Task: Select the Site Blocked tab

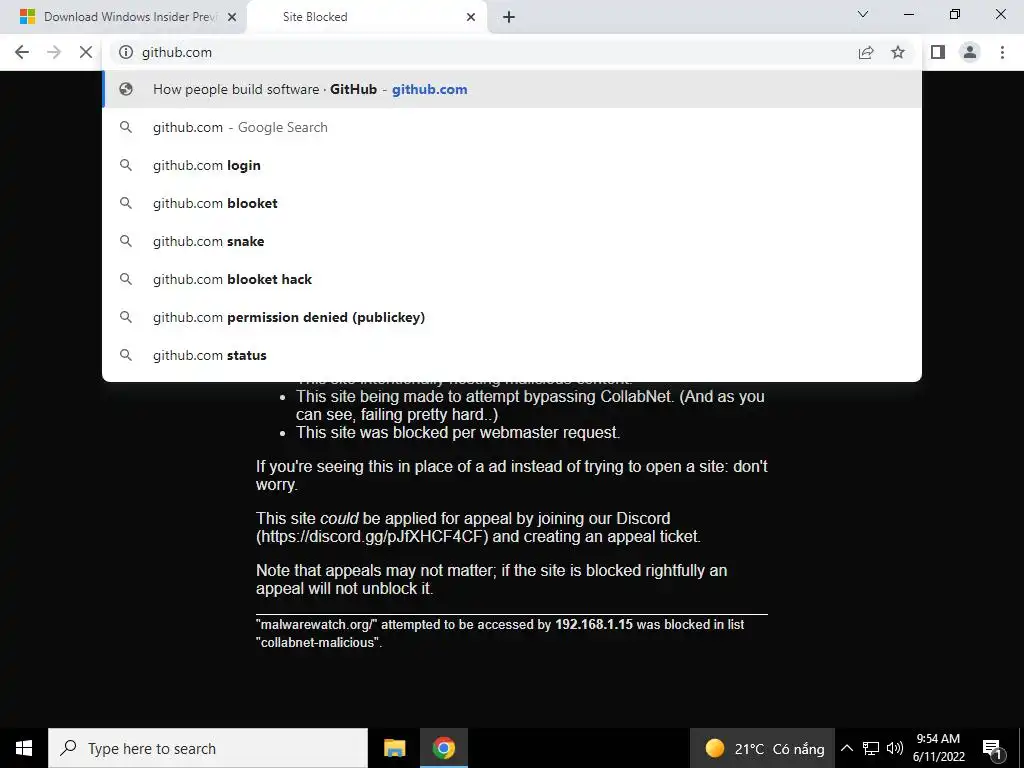Action: 367,17
